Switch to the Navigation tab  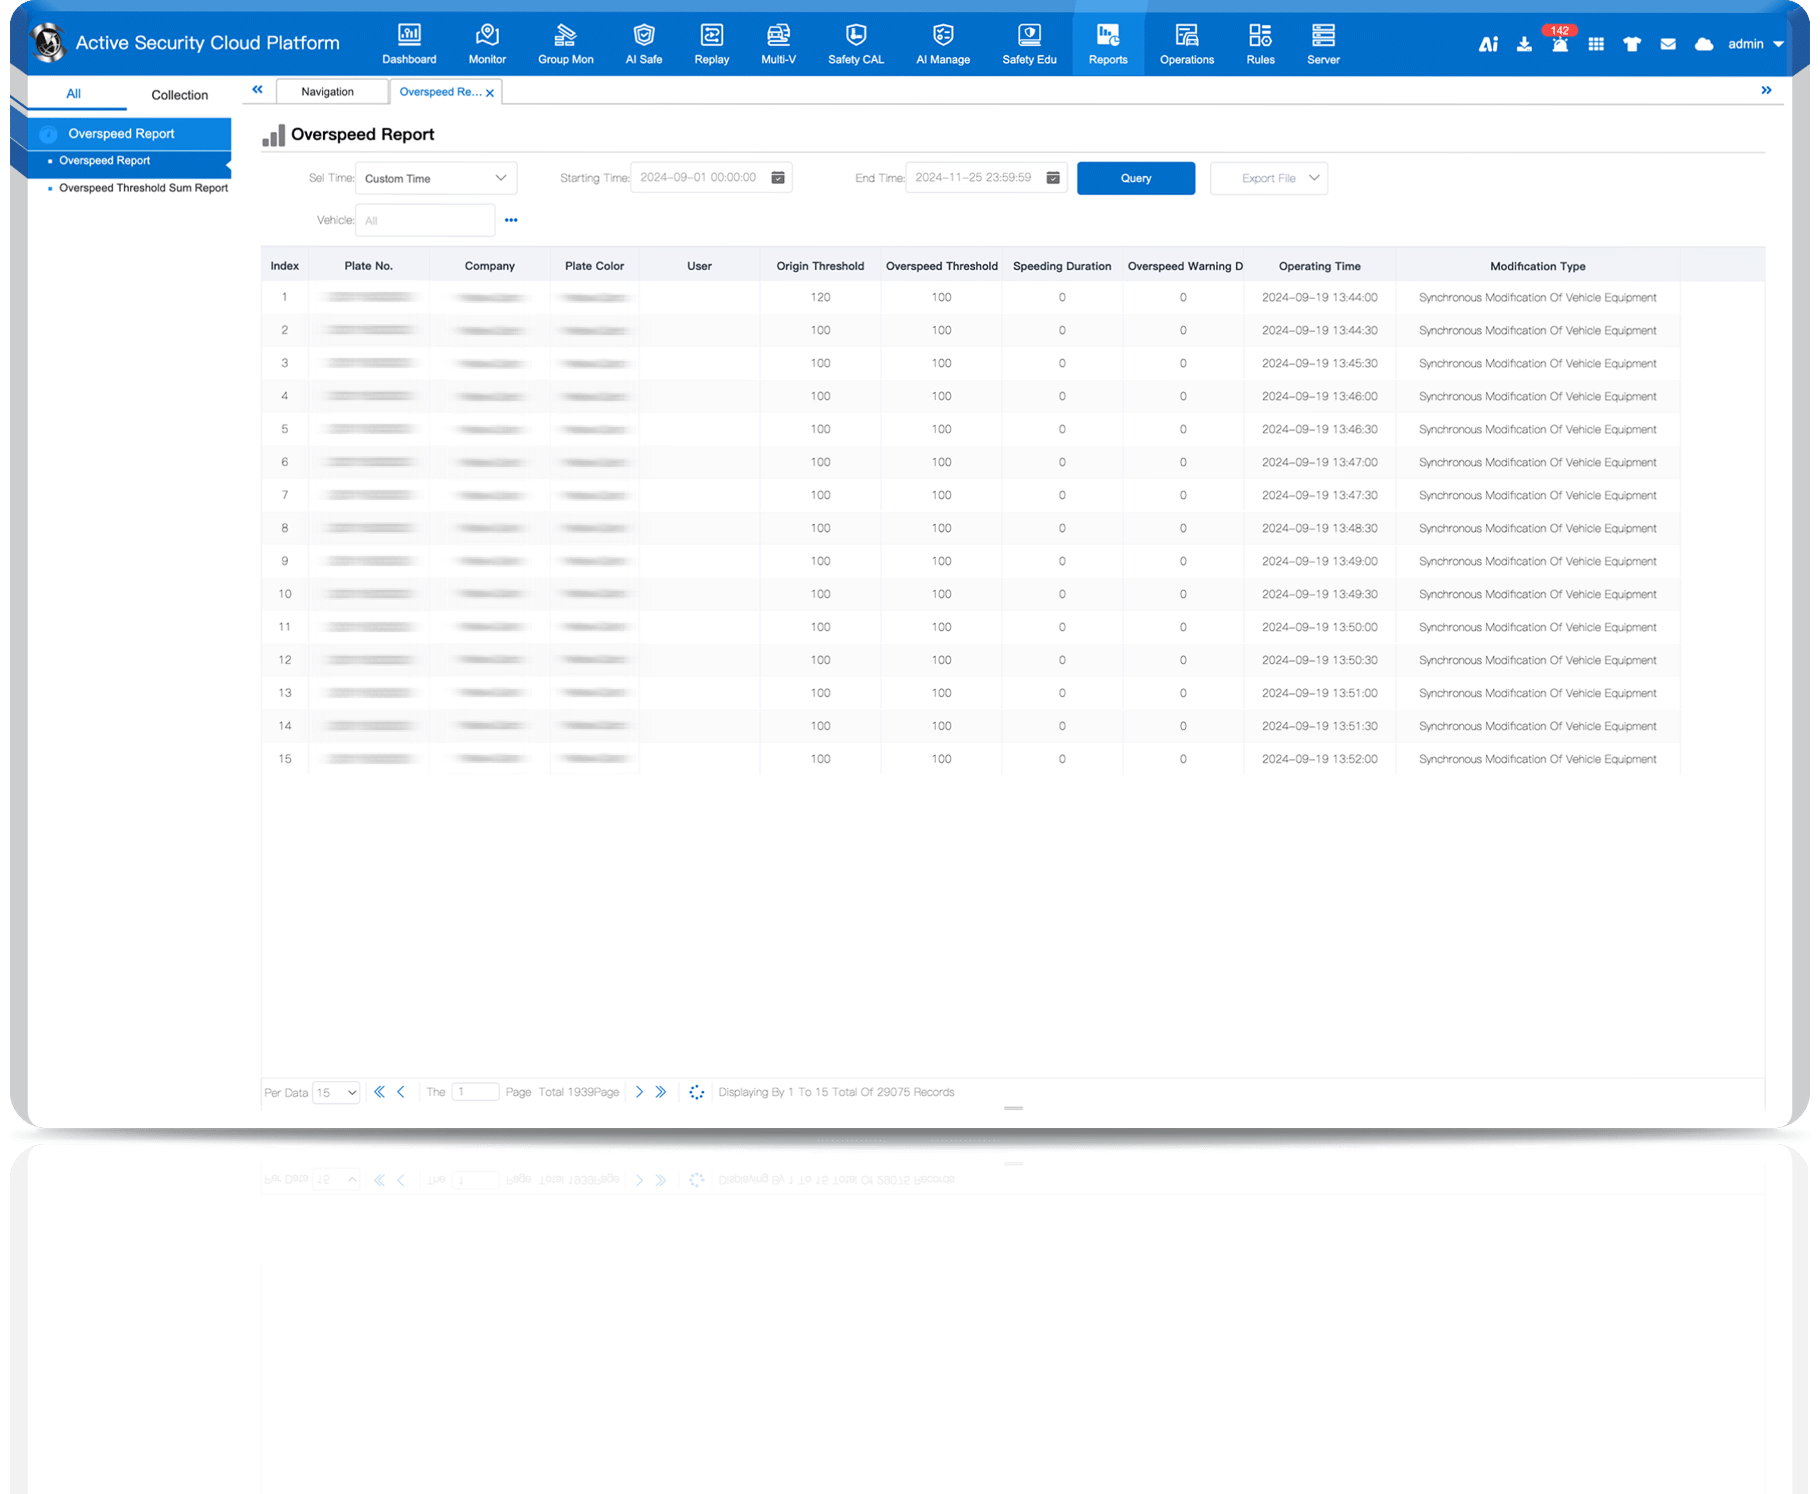328,92
